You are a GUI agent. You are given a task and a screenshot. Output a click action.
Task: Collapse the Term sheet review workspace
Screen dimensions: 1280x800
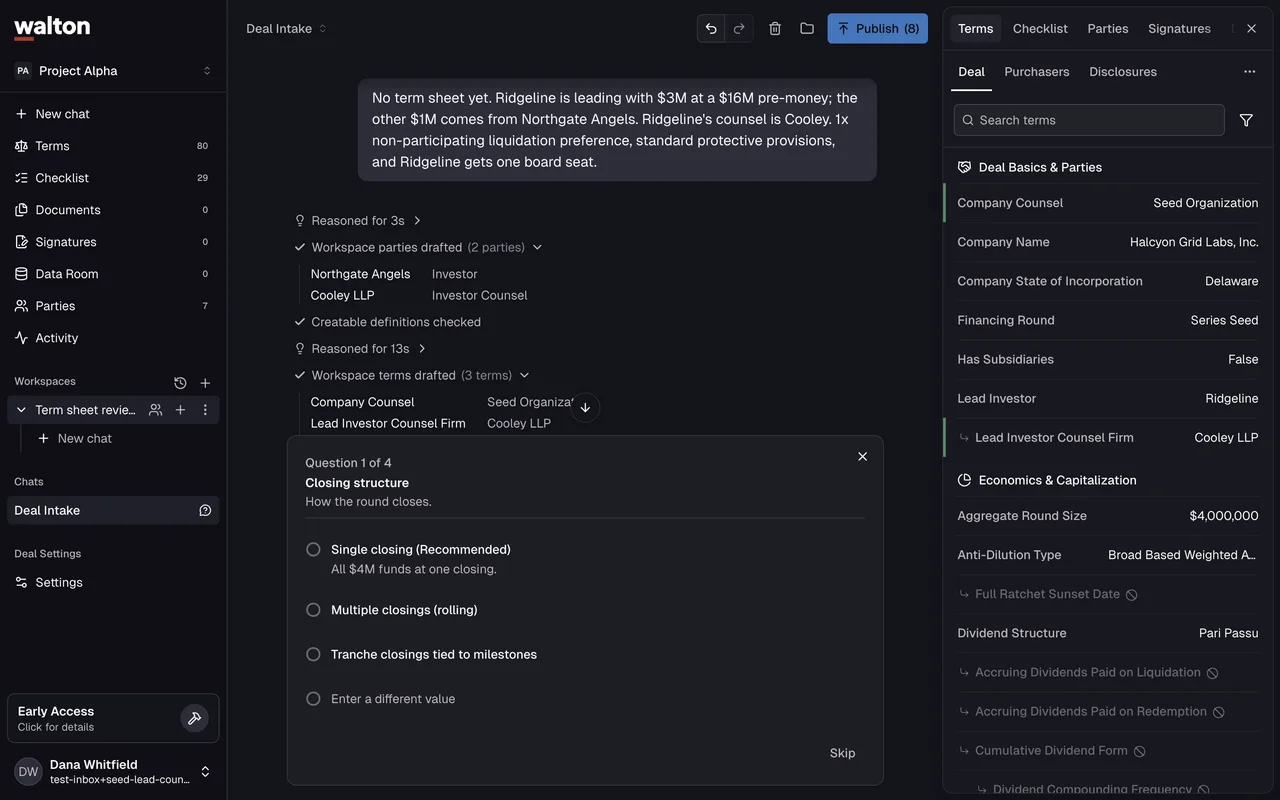click(21, 410)
